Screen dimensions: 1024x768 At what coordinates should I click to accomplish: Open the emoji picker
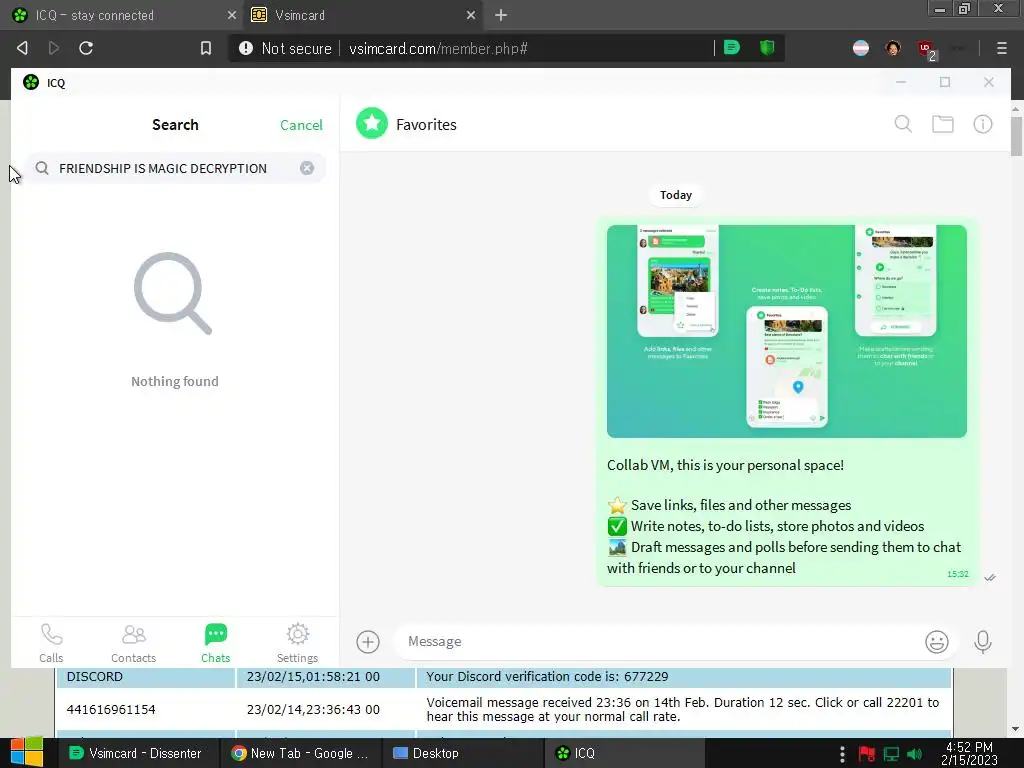click(x=936, y=641)
